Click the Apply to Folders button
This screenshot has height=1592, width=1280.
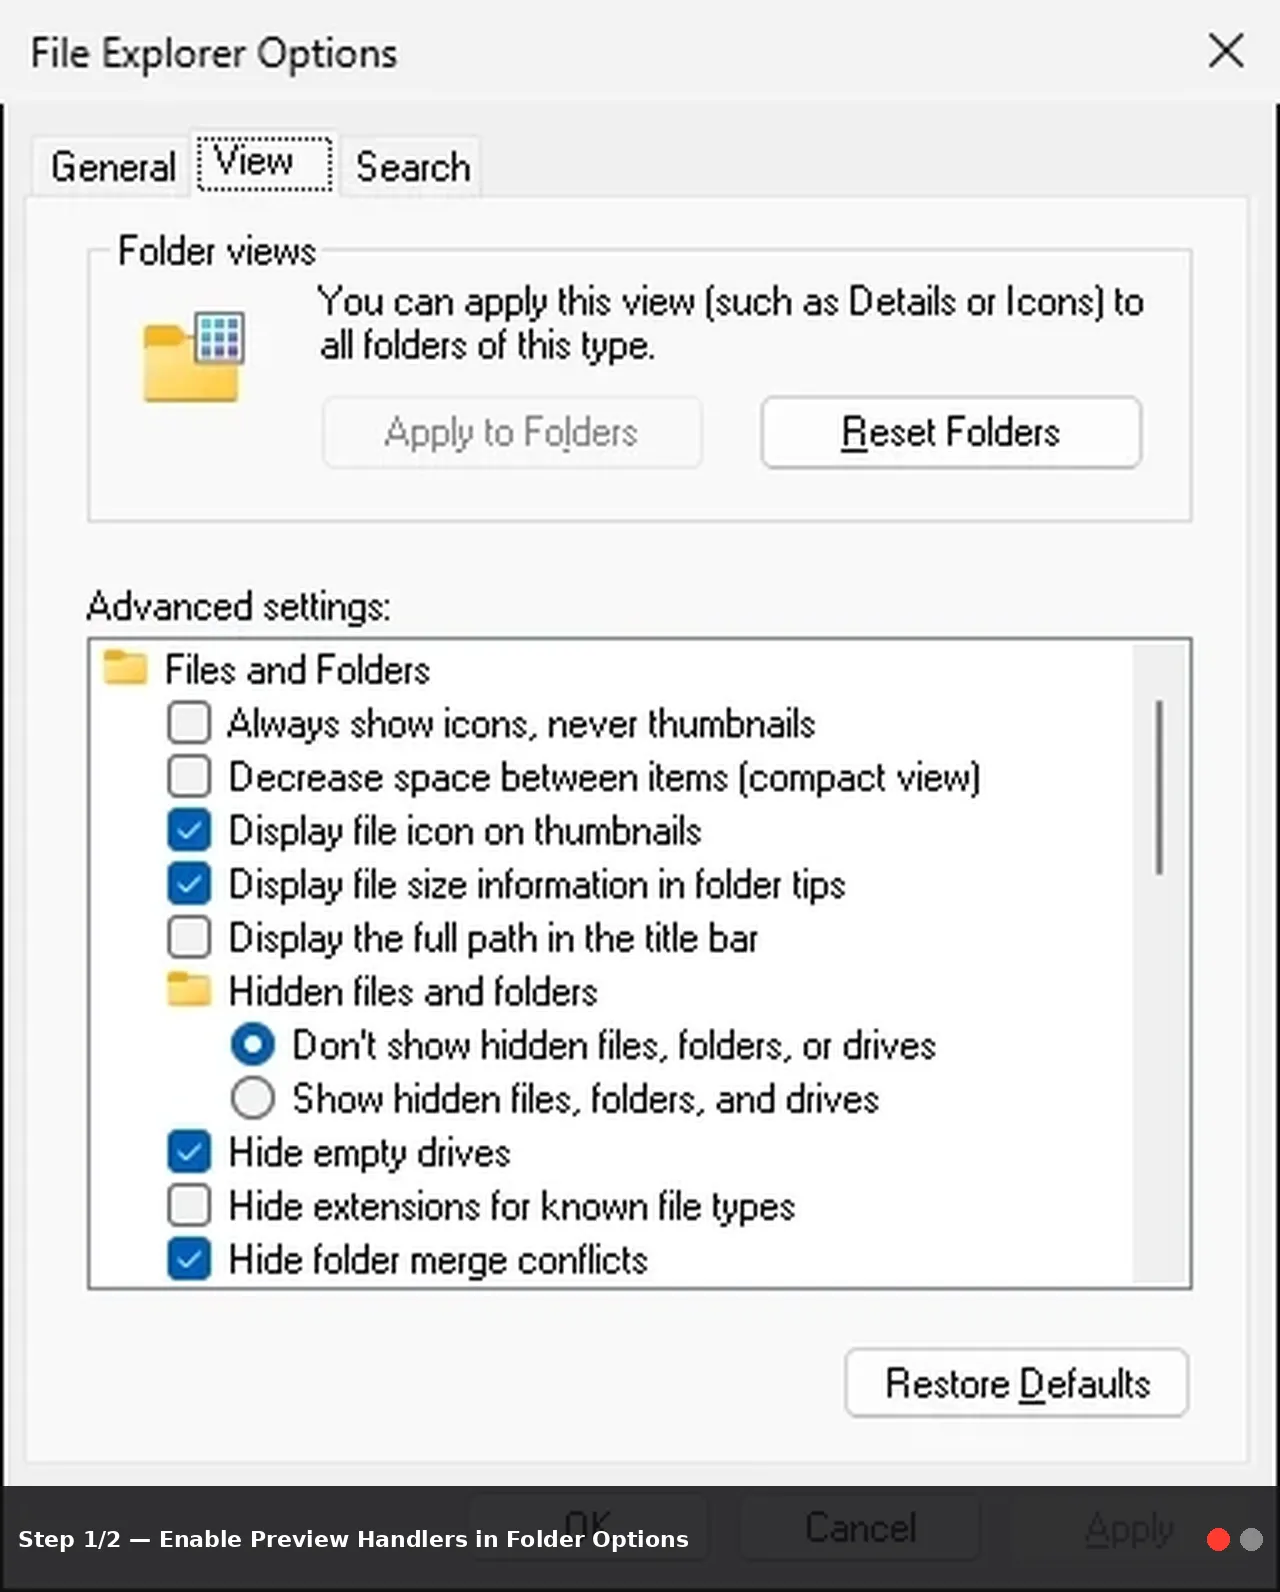click(512, 432)
